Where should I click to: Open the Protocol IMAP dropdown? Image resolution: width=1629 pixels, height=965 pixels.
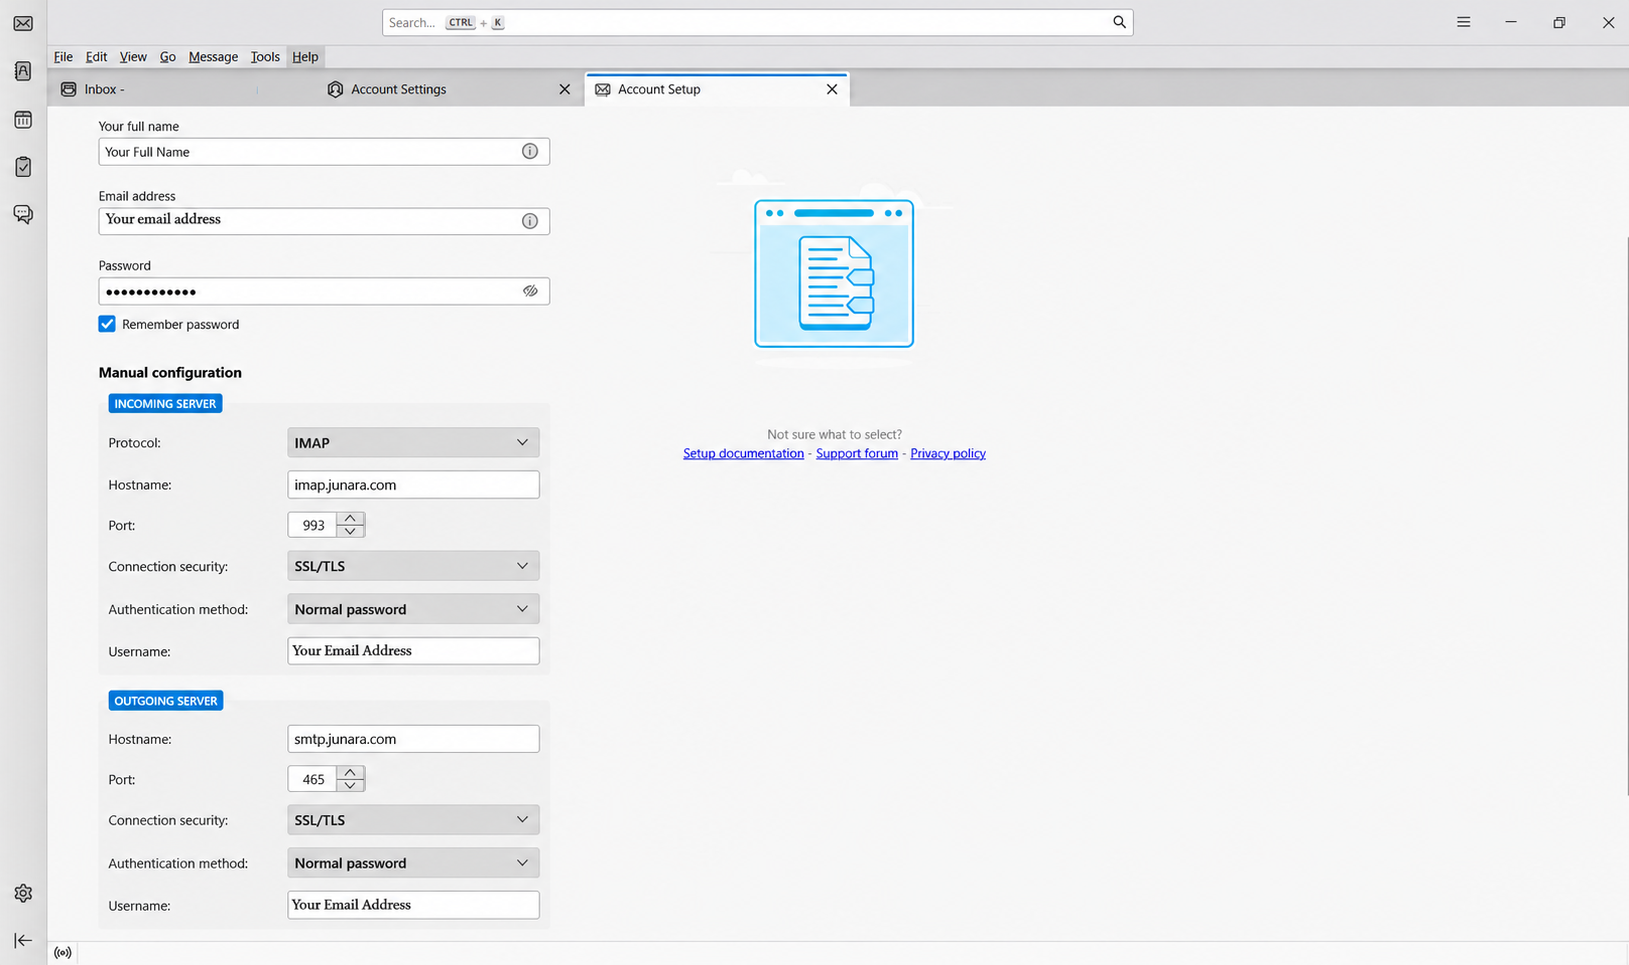pos(413,442)
